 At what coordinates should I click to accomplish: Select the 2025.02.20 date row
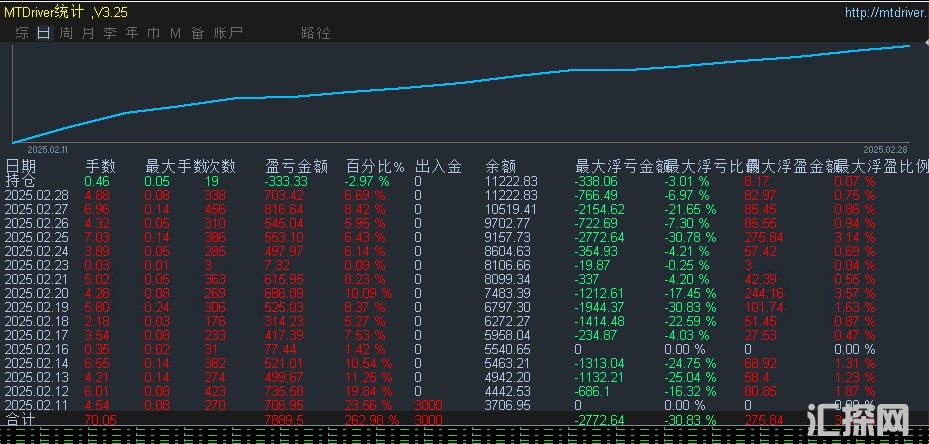[x=37, y=293]
